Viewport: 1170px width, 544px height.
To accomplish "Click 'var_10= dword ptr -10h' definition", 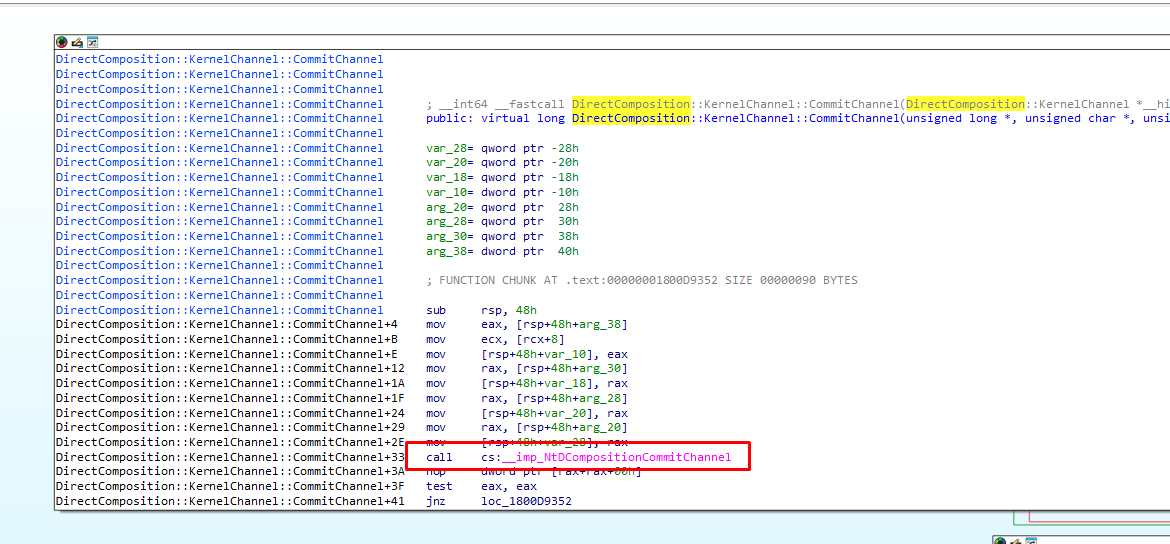I will (x=502, y=192).
